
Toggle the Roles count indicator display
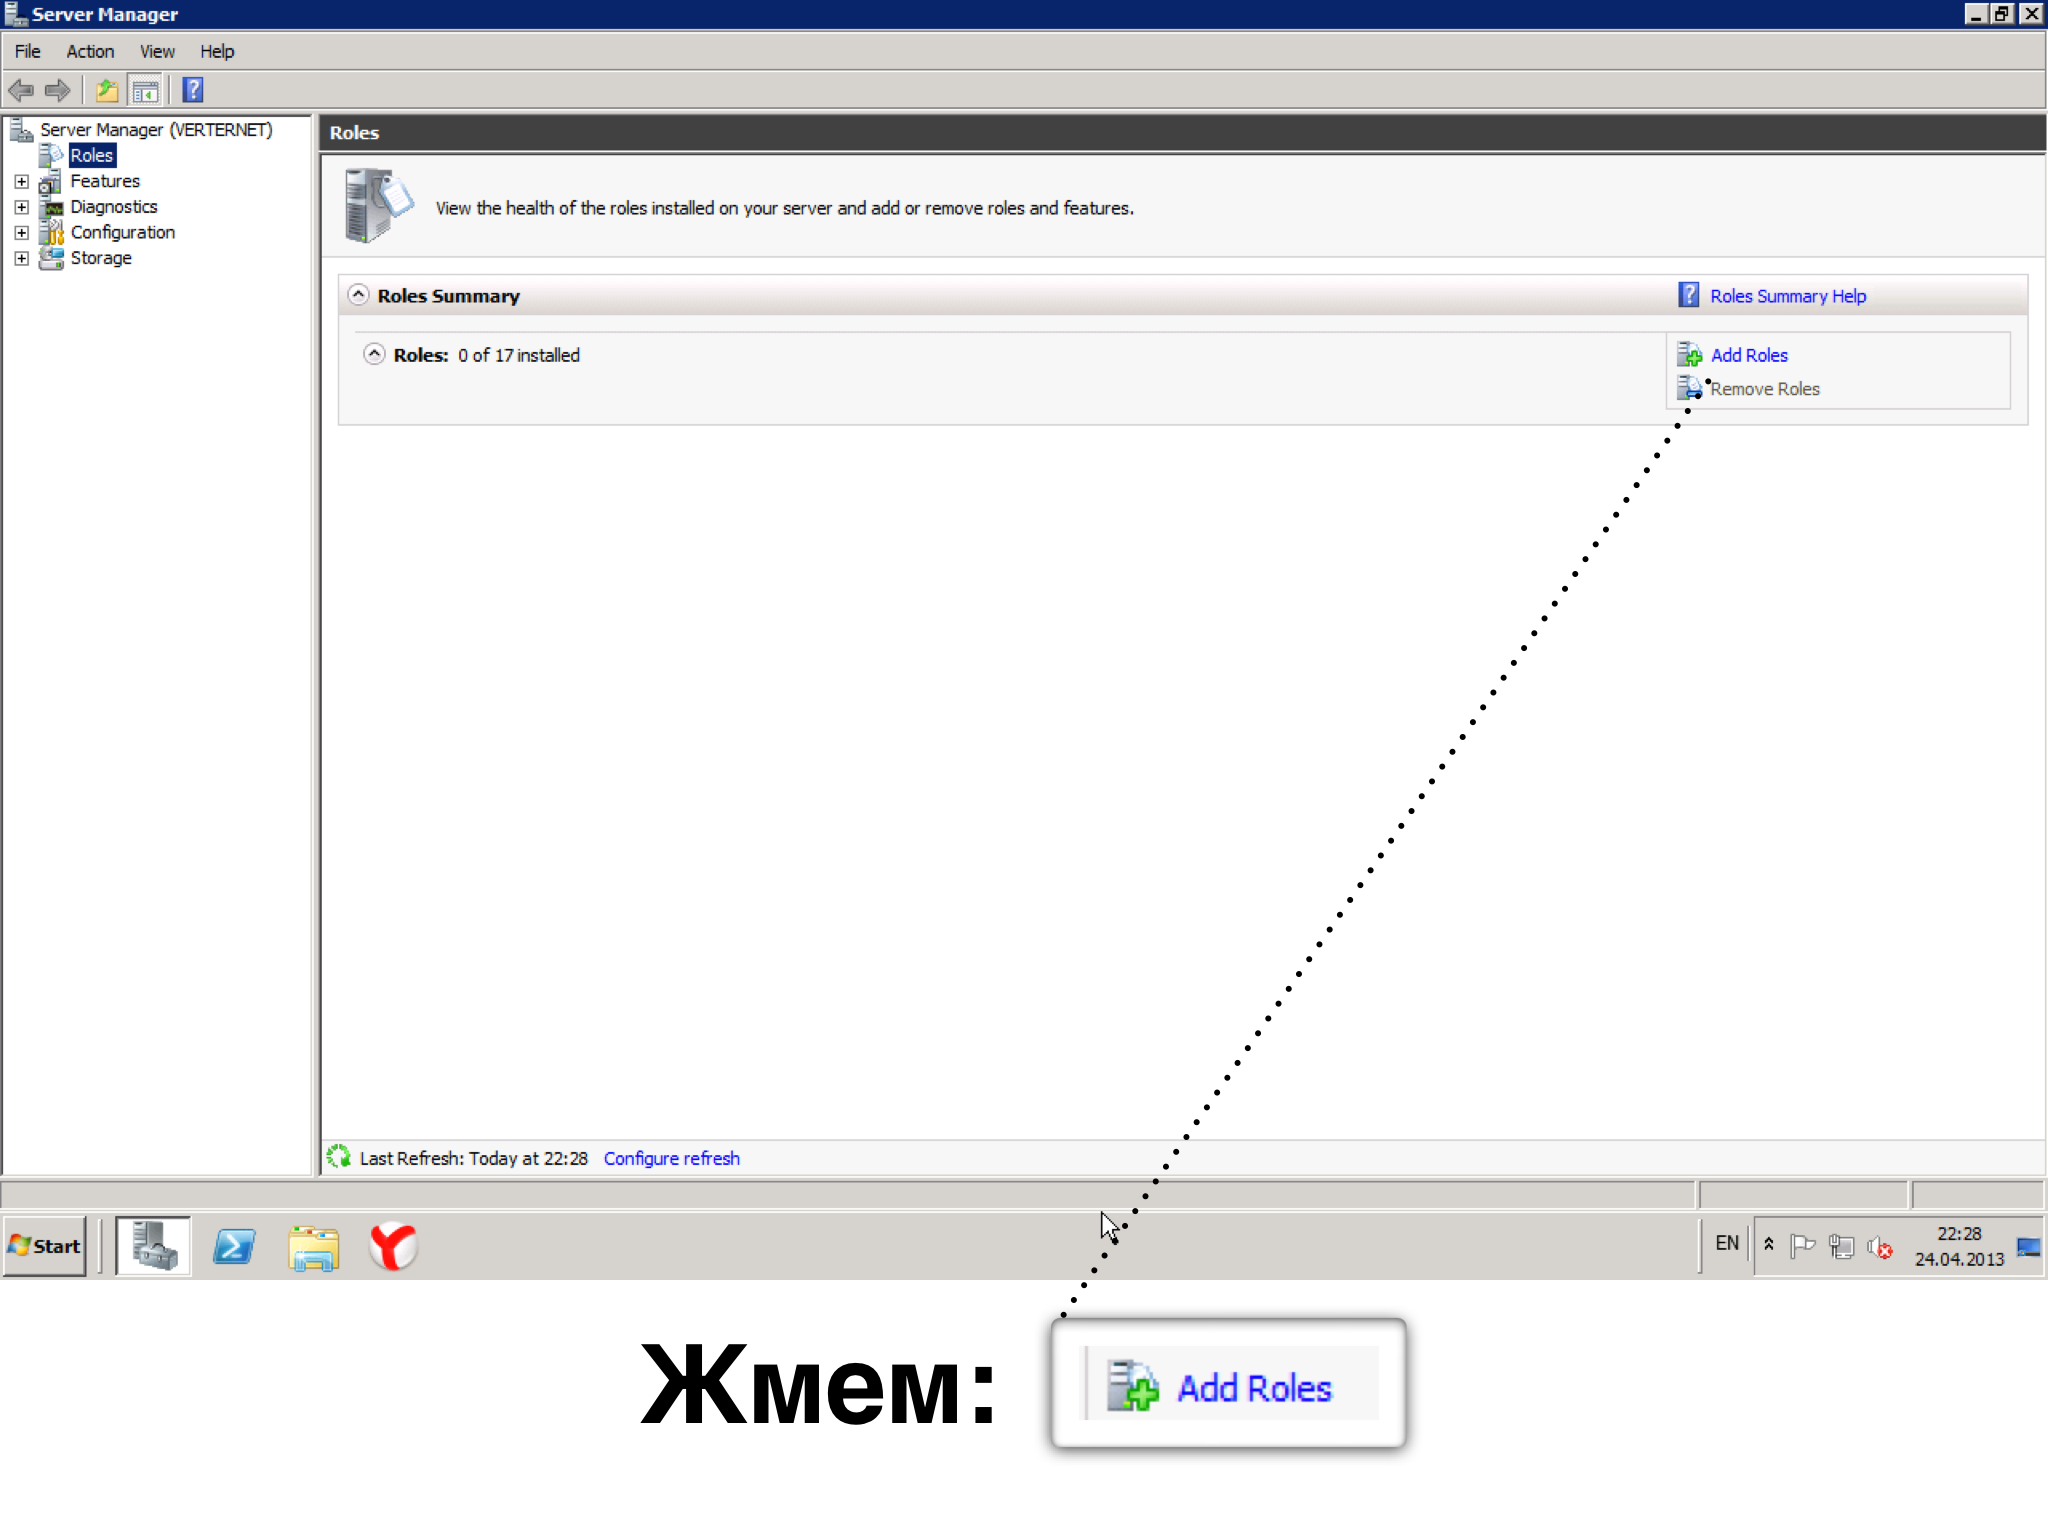(x=371, y=353)
